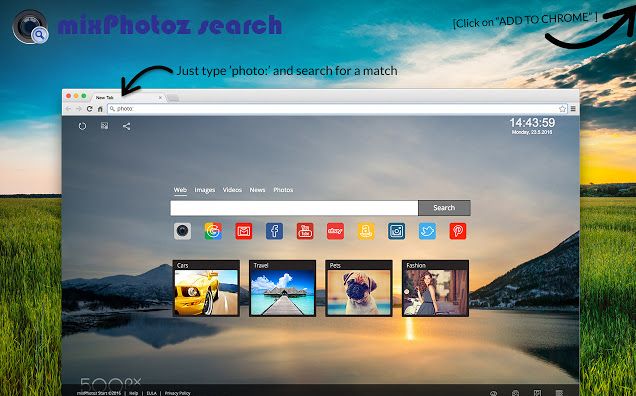Screen dimensions: 636x396
Task: Click the power icon on new tab page
Action: [x=82, y=126]
